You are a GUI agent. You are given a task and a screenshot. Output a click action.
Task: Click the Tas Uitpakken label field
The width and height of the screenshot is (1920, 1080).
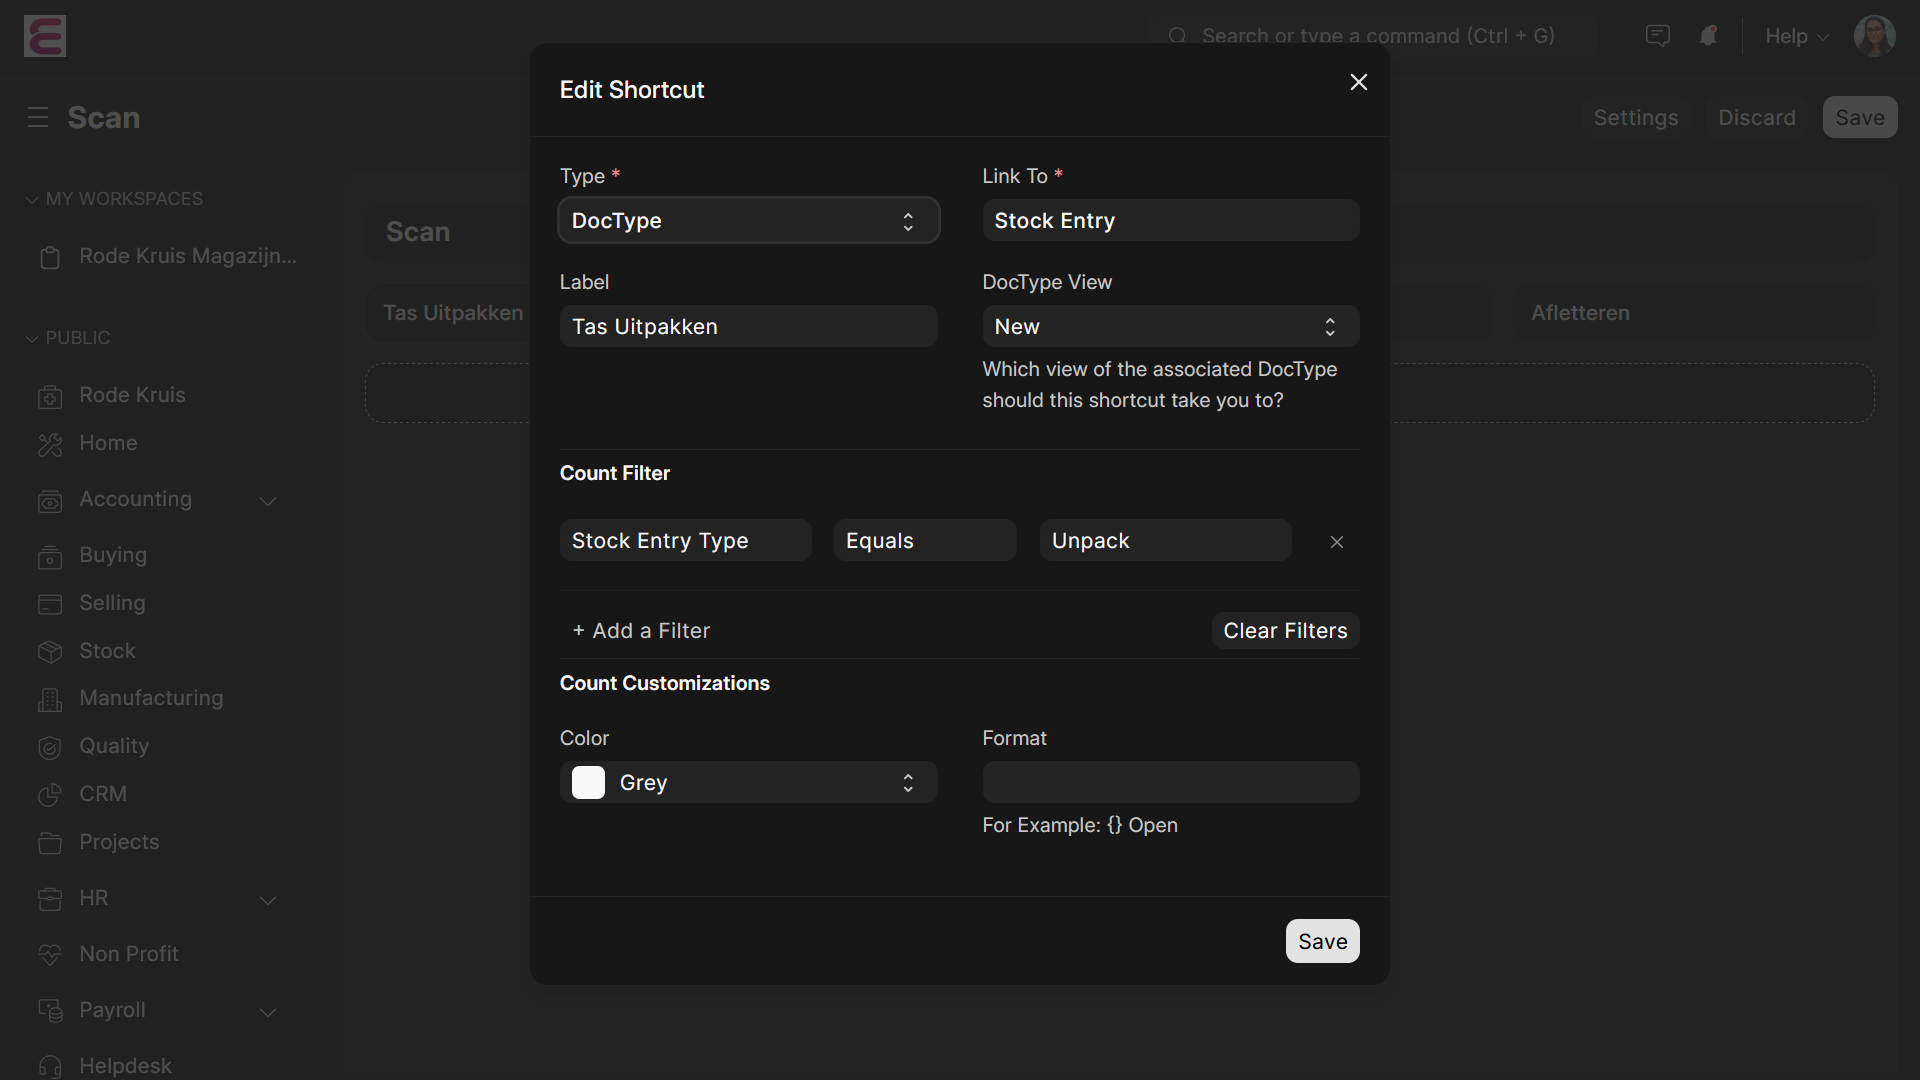point(748,326)
